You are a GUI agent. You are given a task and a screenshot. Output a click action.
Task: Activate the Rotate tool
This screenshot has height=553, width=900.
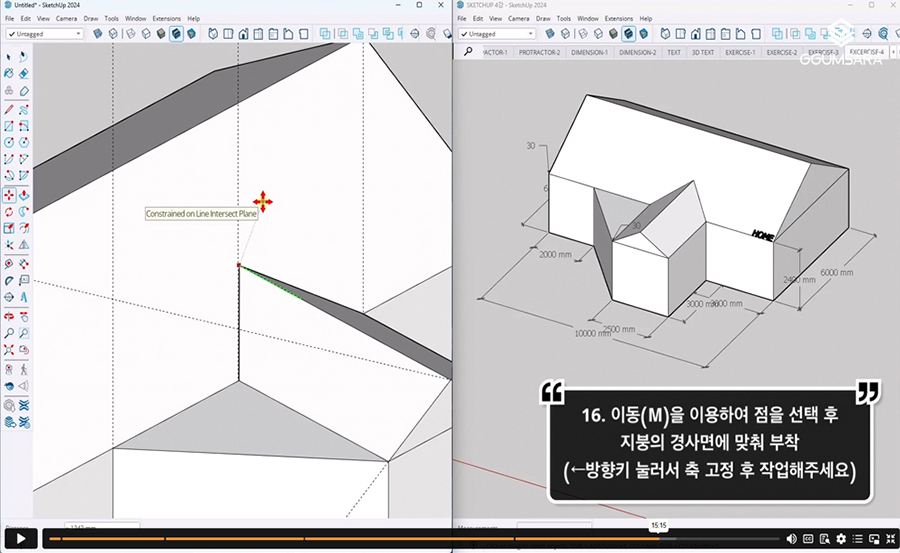pyautogui.click(x=9, y=212)
